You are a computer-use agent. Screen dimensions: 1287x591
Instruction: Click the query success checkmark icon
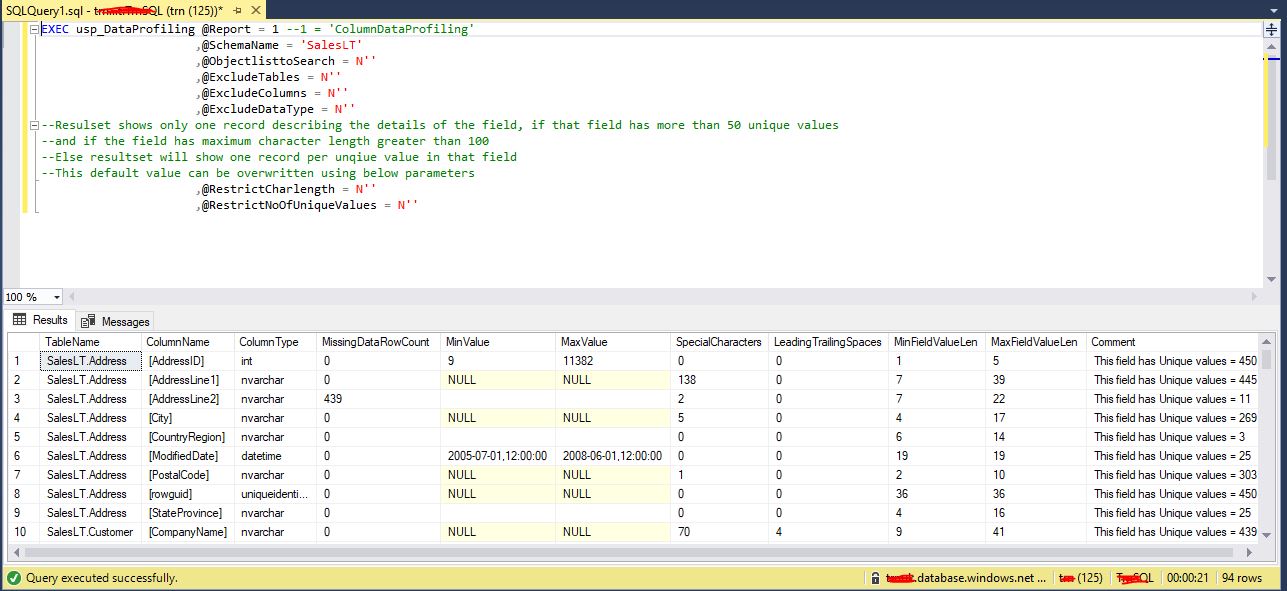[13, 578]
